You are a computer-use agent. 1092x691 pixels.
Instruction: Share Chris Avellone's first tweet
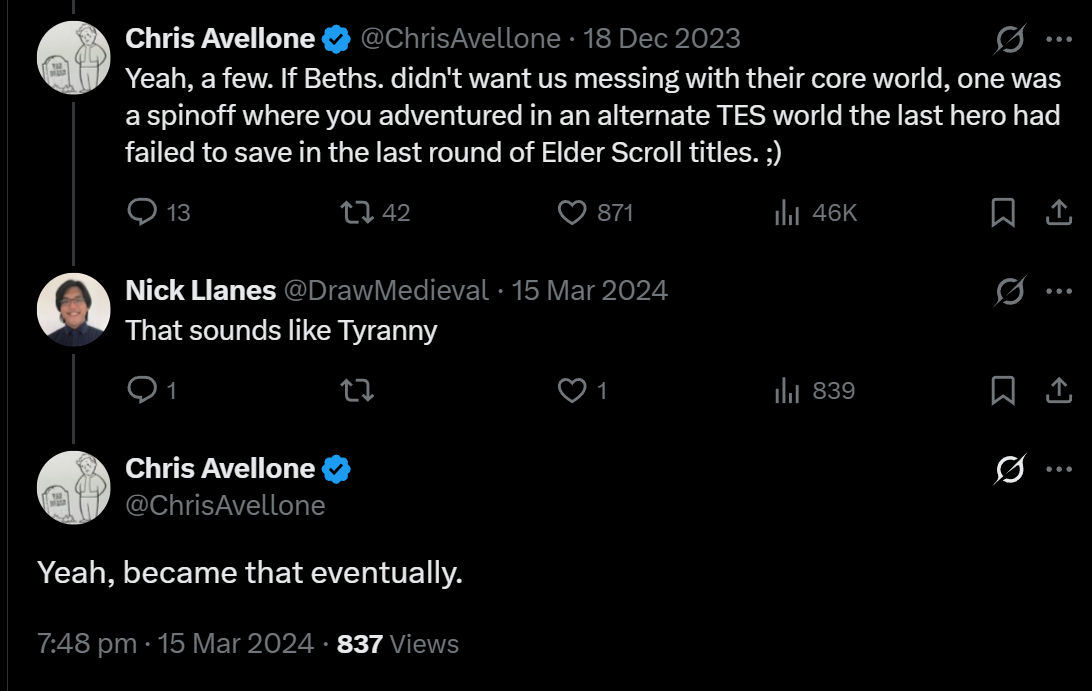click(x=1059, y=212)
